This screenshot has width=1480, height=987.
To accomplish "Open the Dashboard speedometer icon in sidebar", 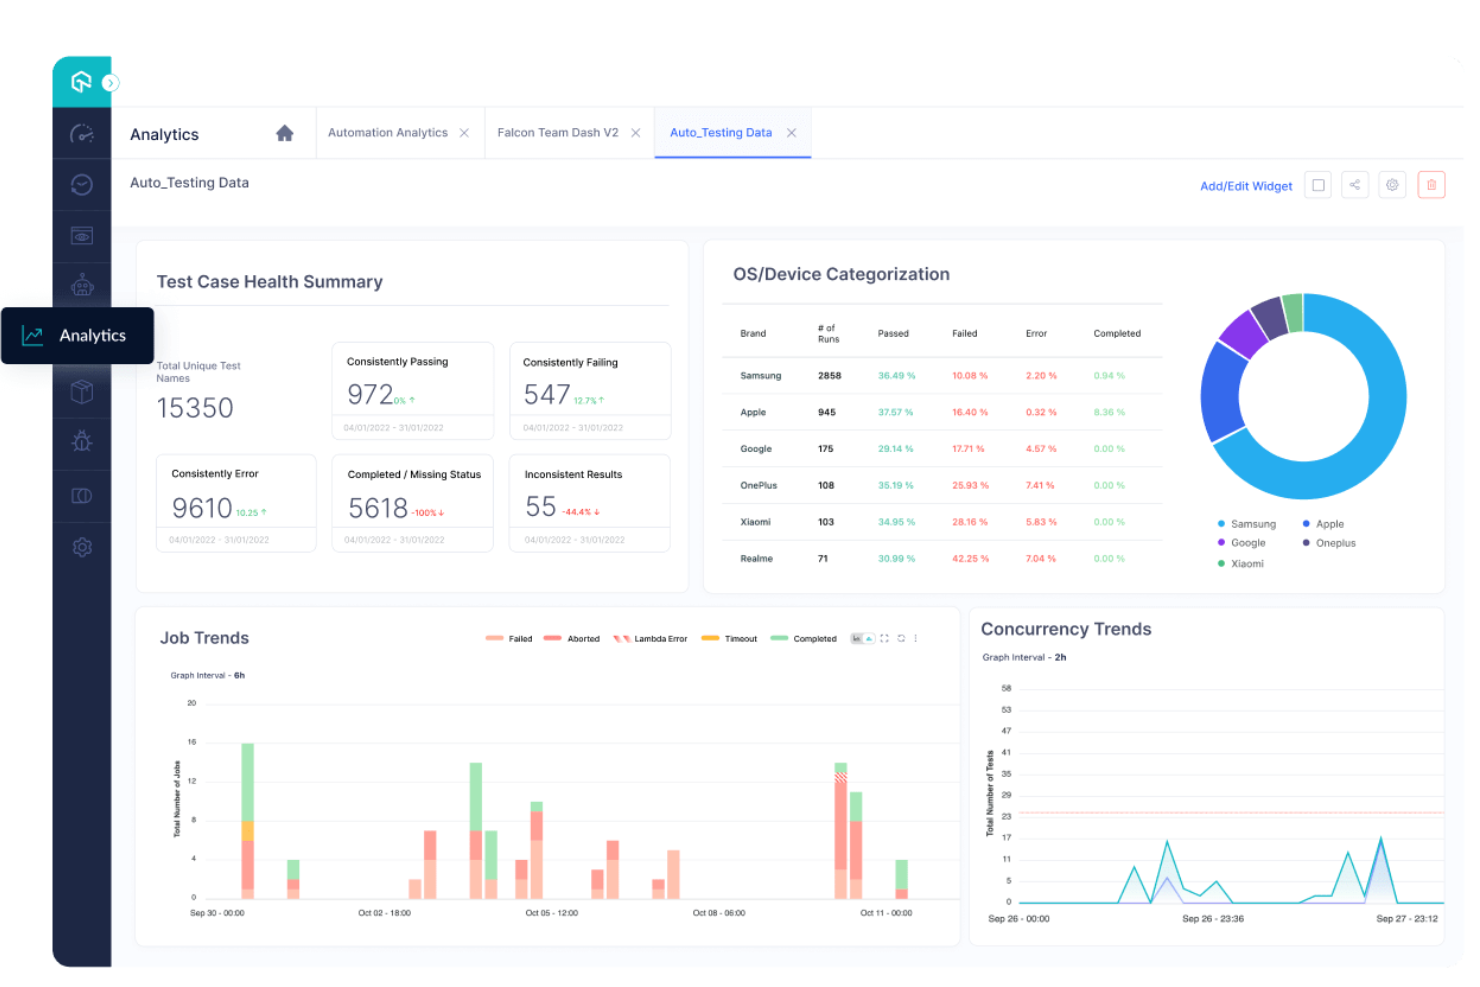I will 82,134.
